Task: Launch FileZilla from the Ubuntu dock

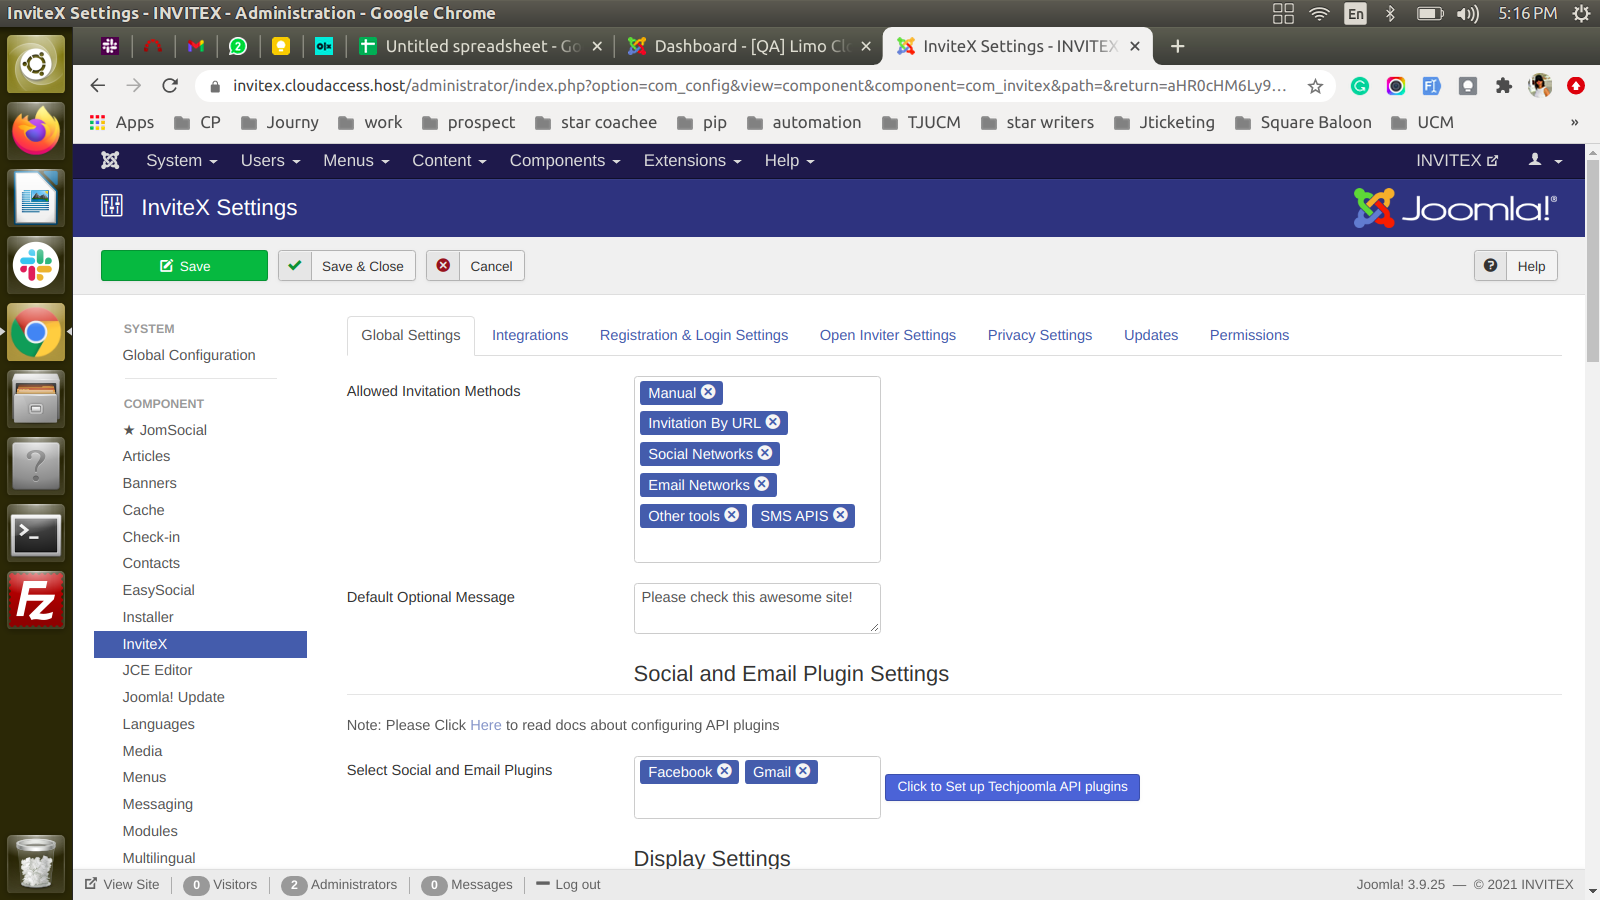Action: 36,600
